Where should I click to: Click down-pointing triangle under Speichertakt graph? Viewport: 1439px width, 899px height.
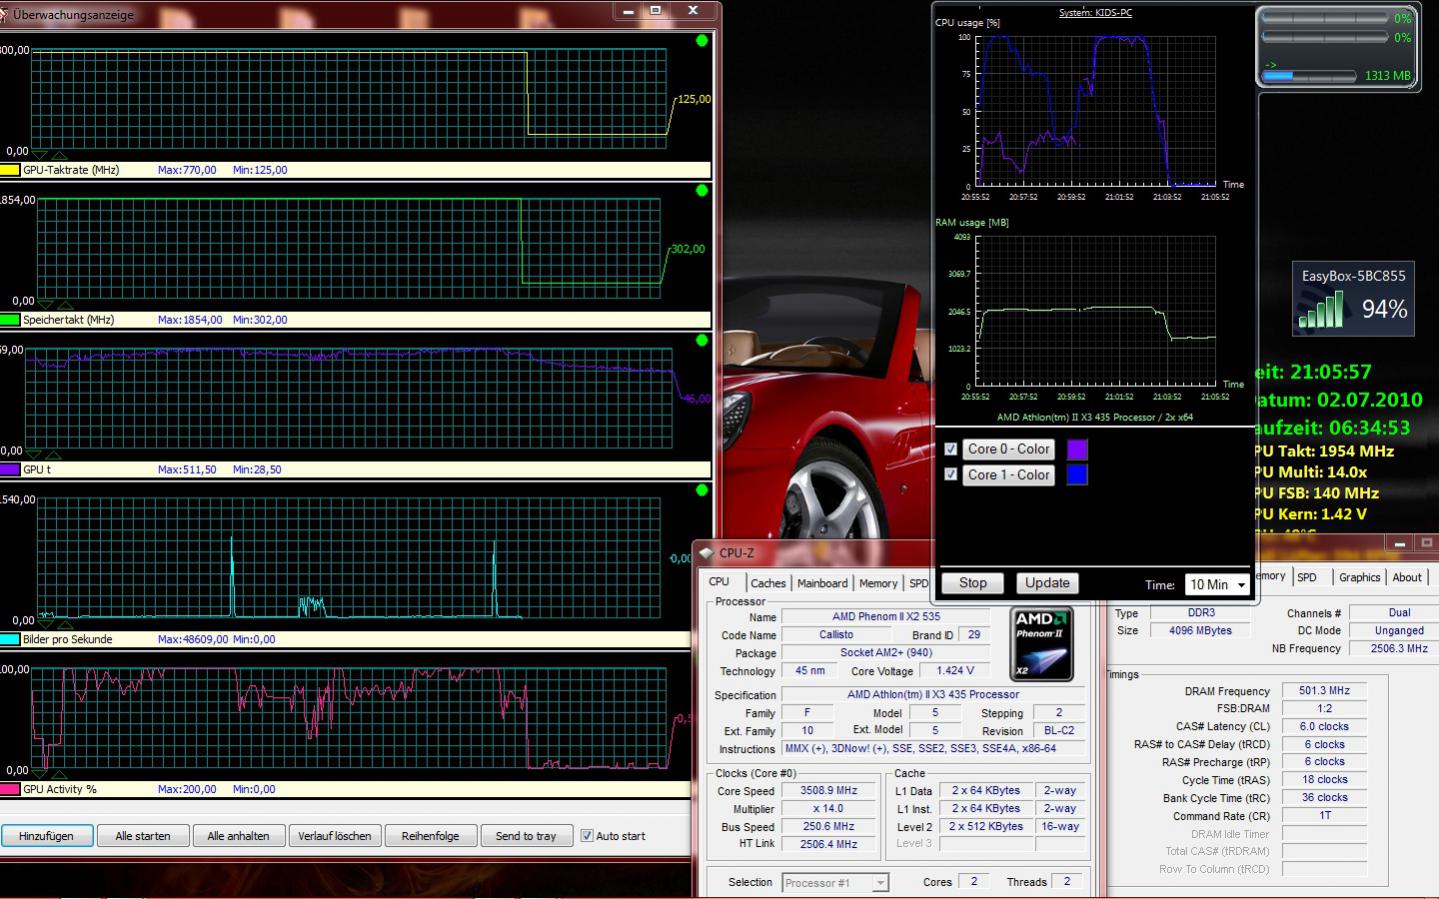[46, 304]
